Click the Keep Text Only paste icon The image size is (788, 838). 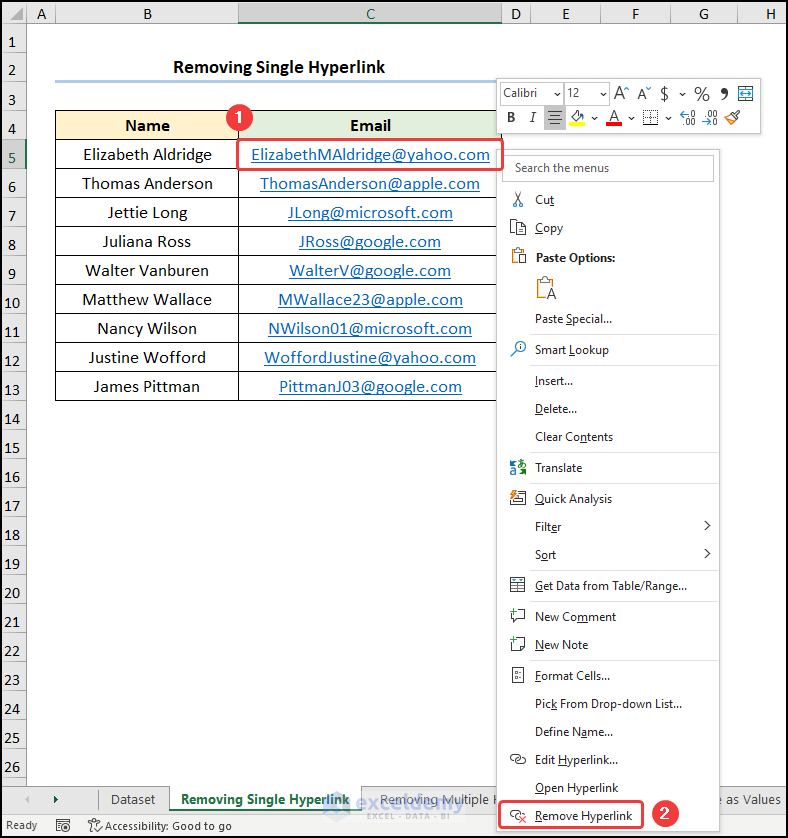pos(546,288)
